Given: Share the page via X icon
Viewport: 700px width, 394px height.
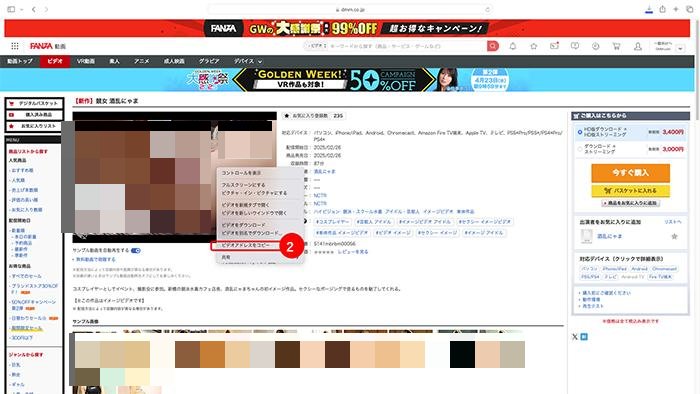Looking at the screenshot, I should pos(575,337).
